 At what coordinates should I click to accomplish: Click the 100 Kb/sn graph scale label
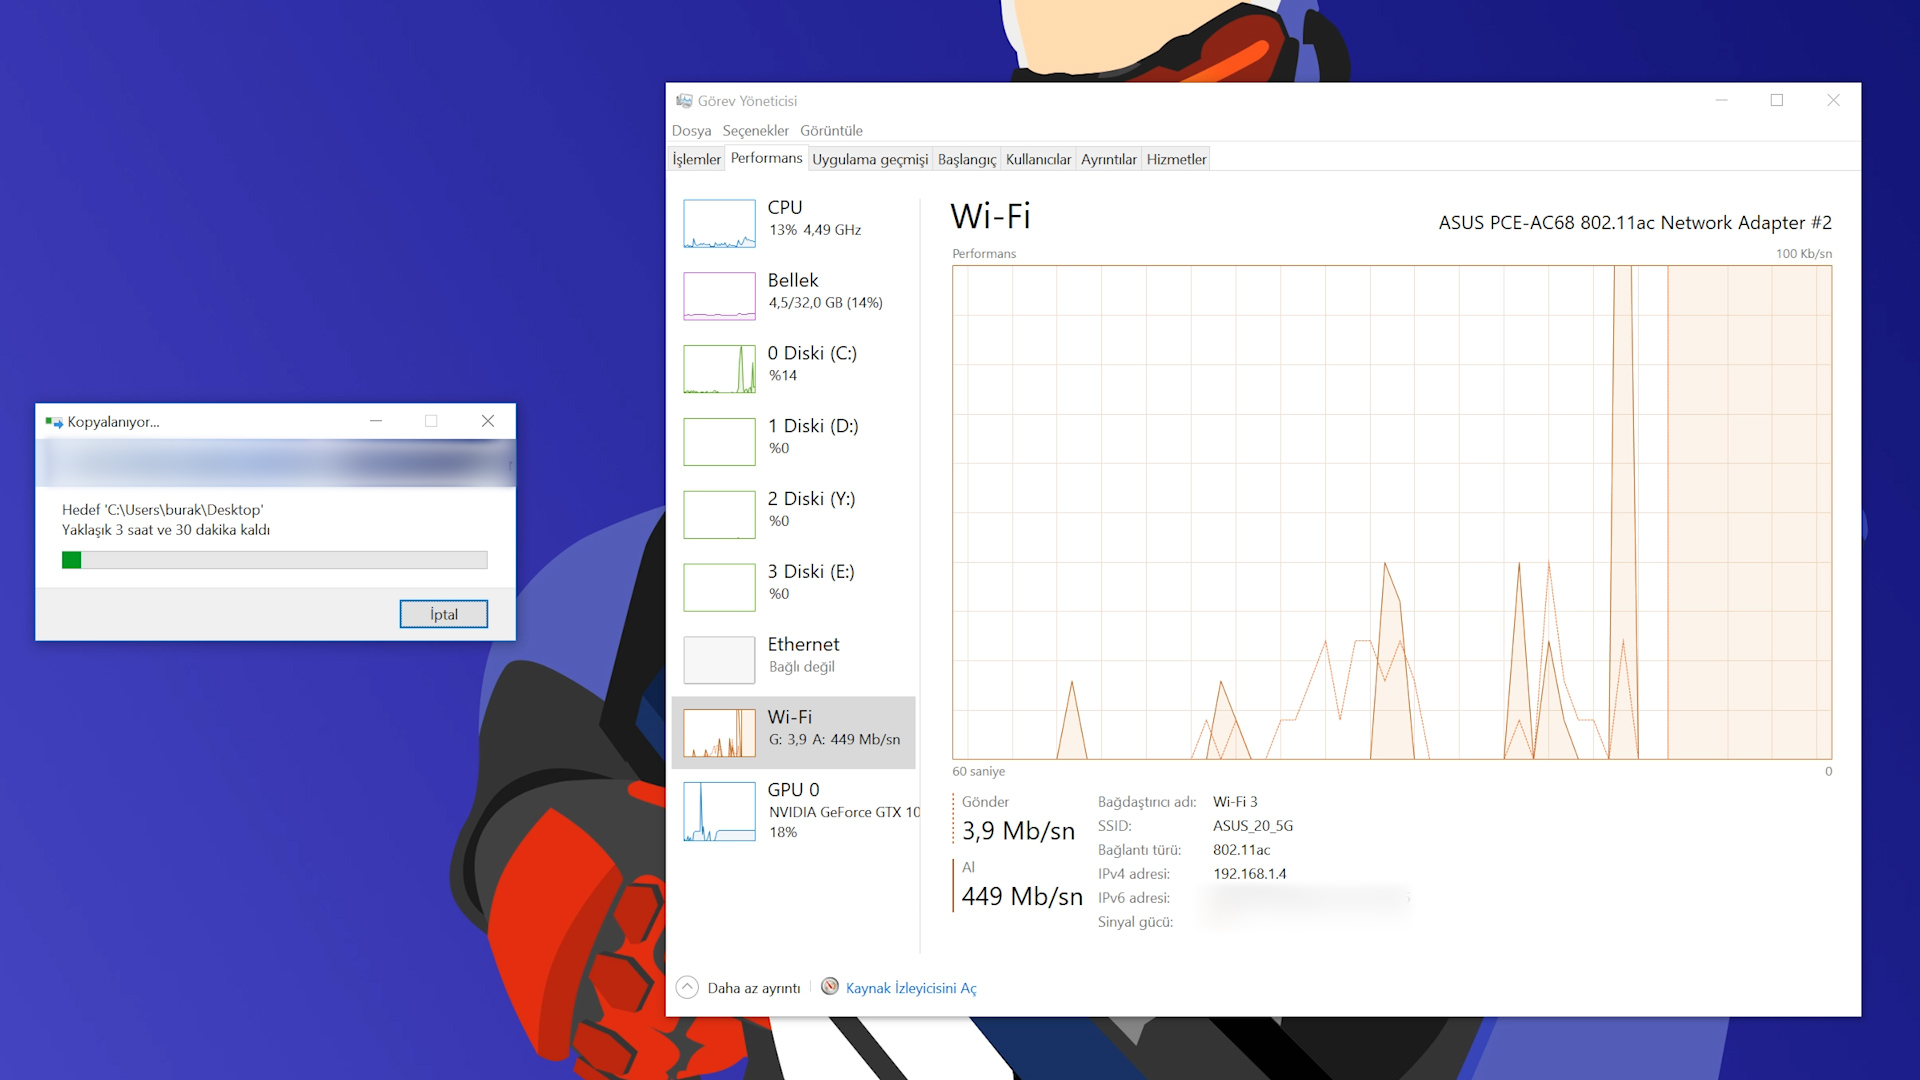(1804, 254)
